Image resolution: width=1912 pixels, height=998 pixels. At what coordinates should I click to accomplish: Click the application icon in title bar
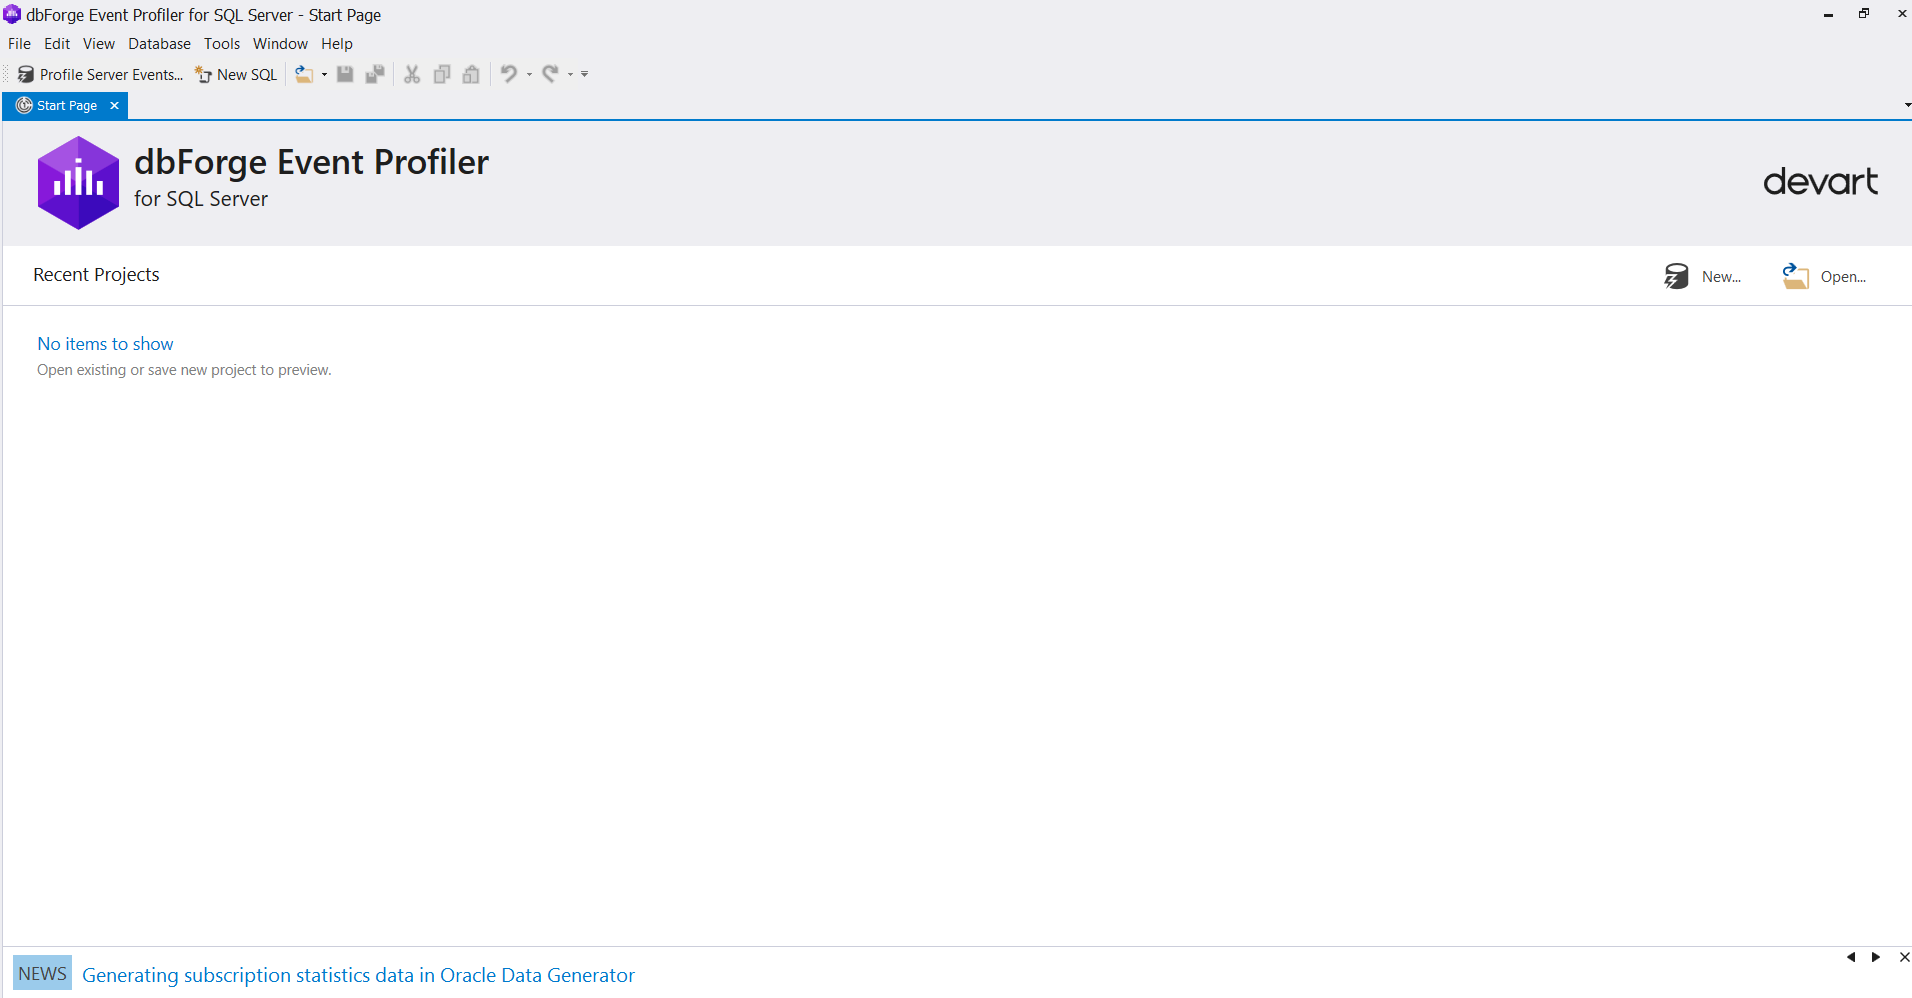pos(12,14)
